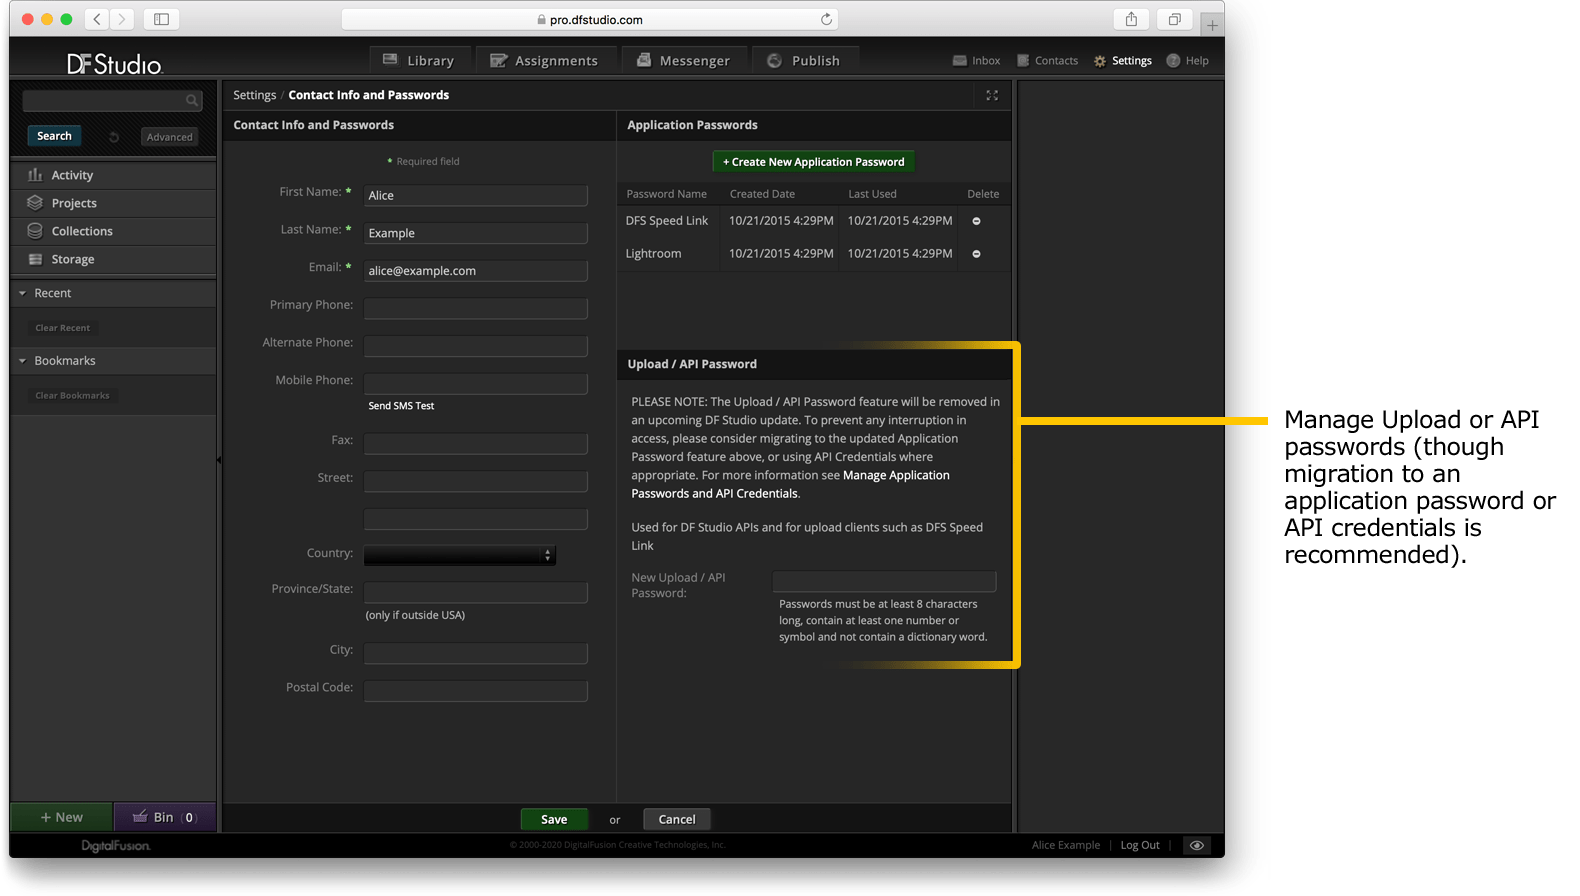The height and width of the screenshot is (896, 1580).
Task: Expand the panel to fullscreen
Action: [992, 95]
